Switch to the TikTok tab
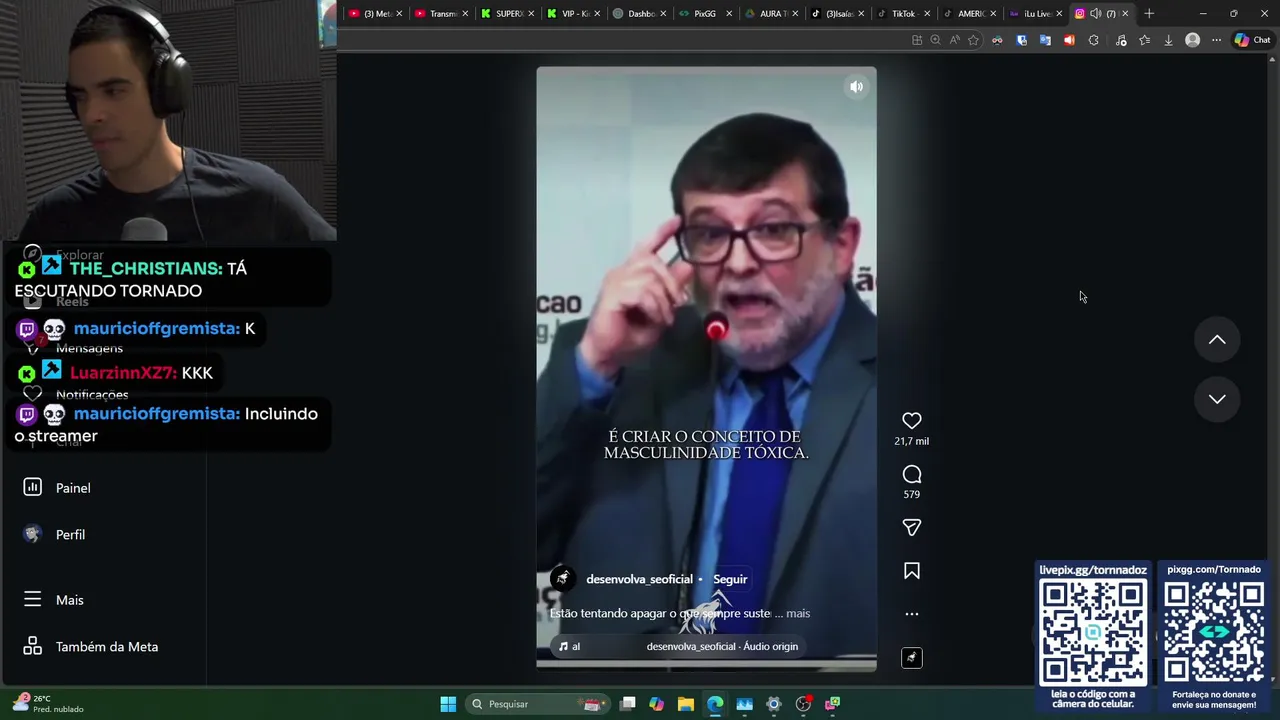The image size is (1280, 720). click(902, 13)
